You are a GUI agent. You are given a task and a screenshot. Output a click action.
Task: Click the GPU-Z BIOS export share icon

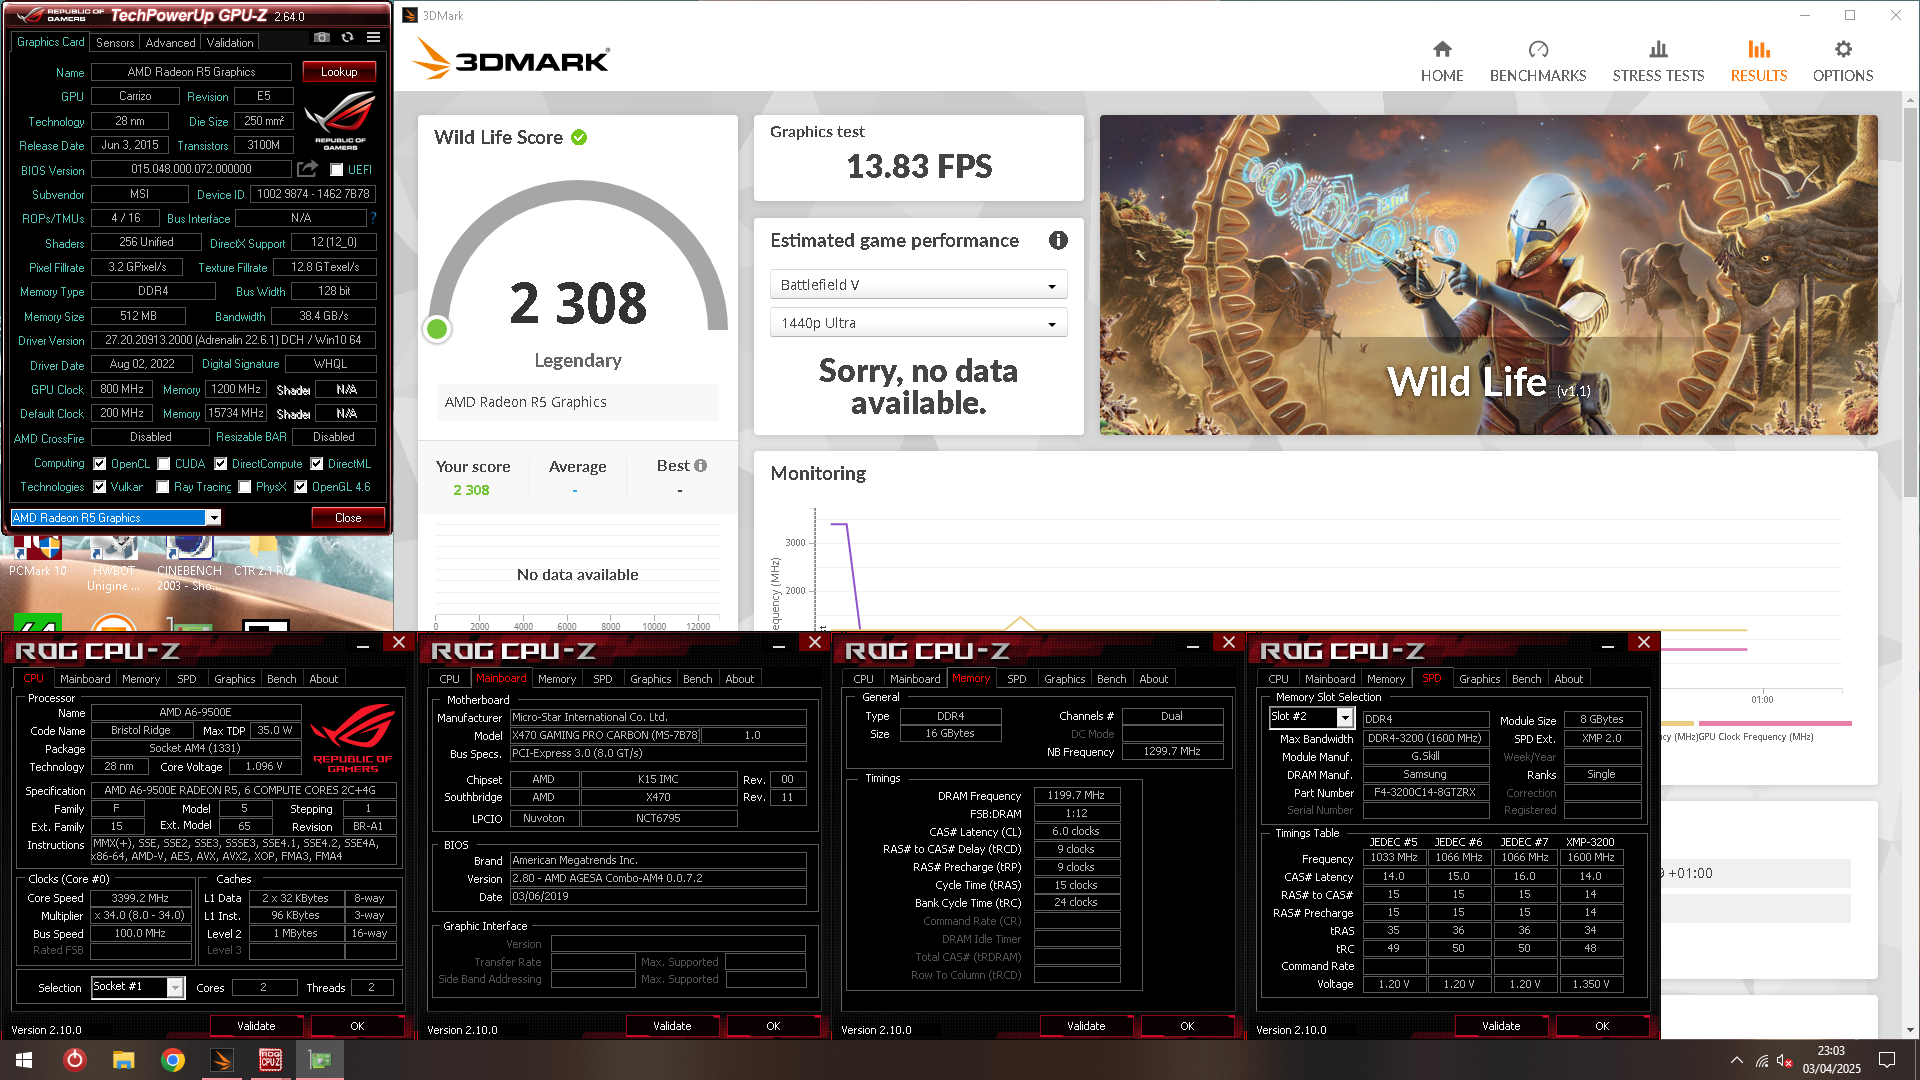307,169
